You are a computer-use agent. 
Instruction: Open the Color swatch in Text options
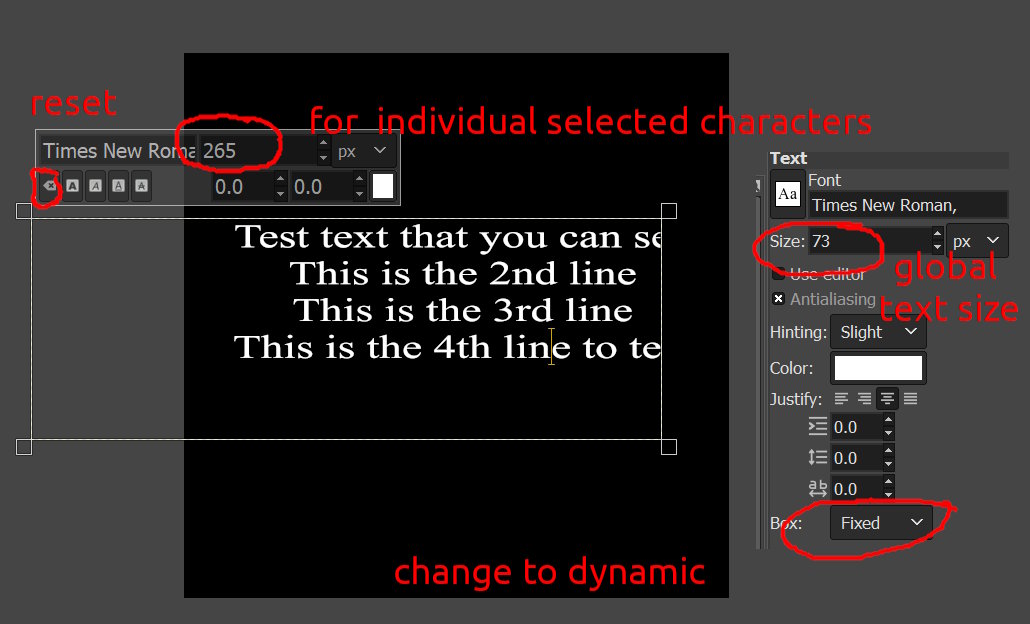pyautogui.click(x=878, y=368)
